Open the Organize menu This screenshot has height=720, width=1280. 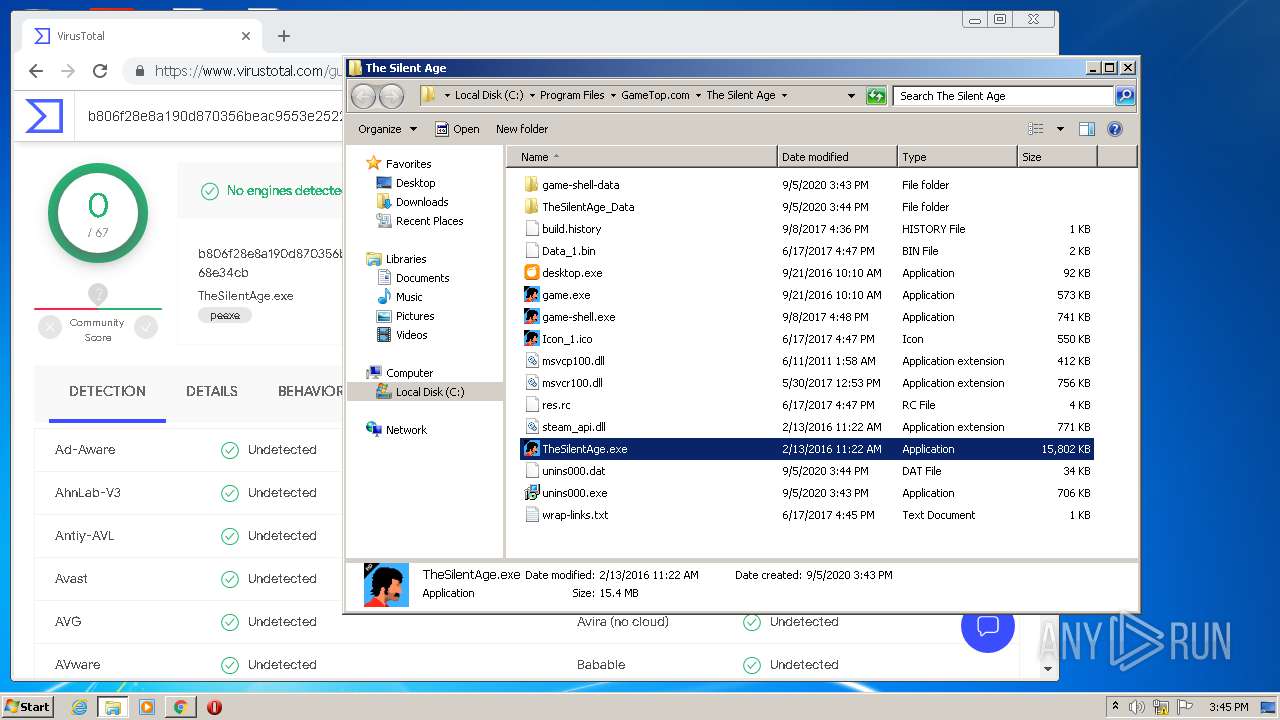[387, 129]
